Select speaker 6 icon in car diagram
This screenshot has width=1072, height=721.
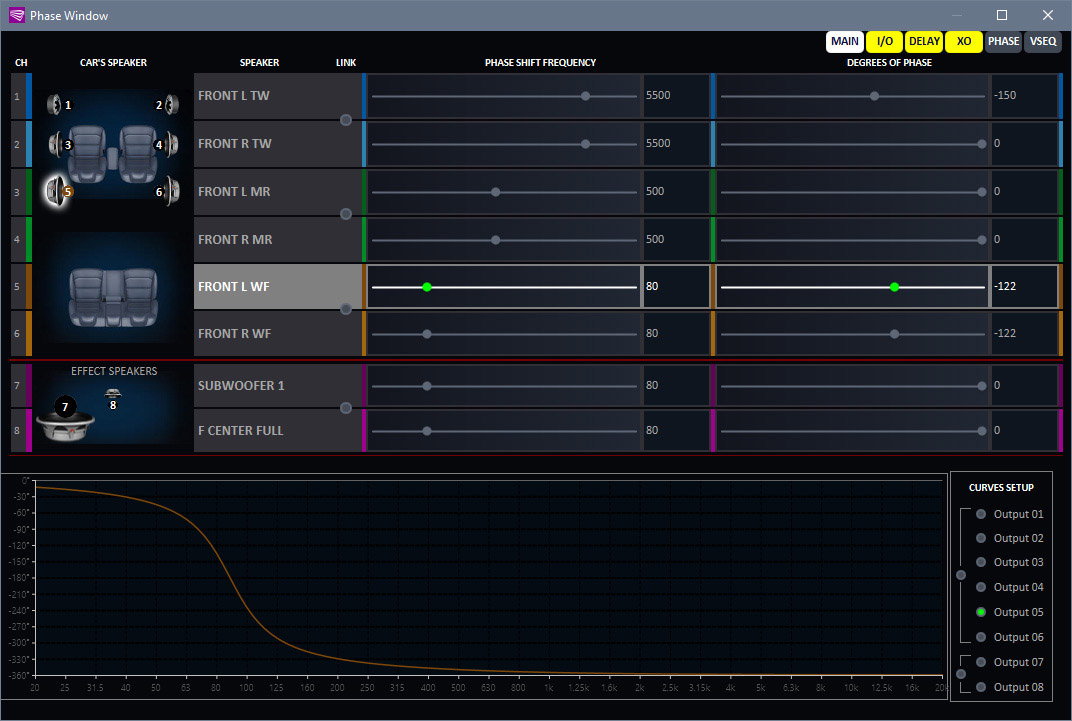172,191
